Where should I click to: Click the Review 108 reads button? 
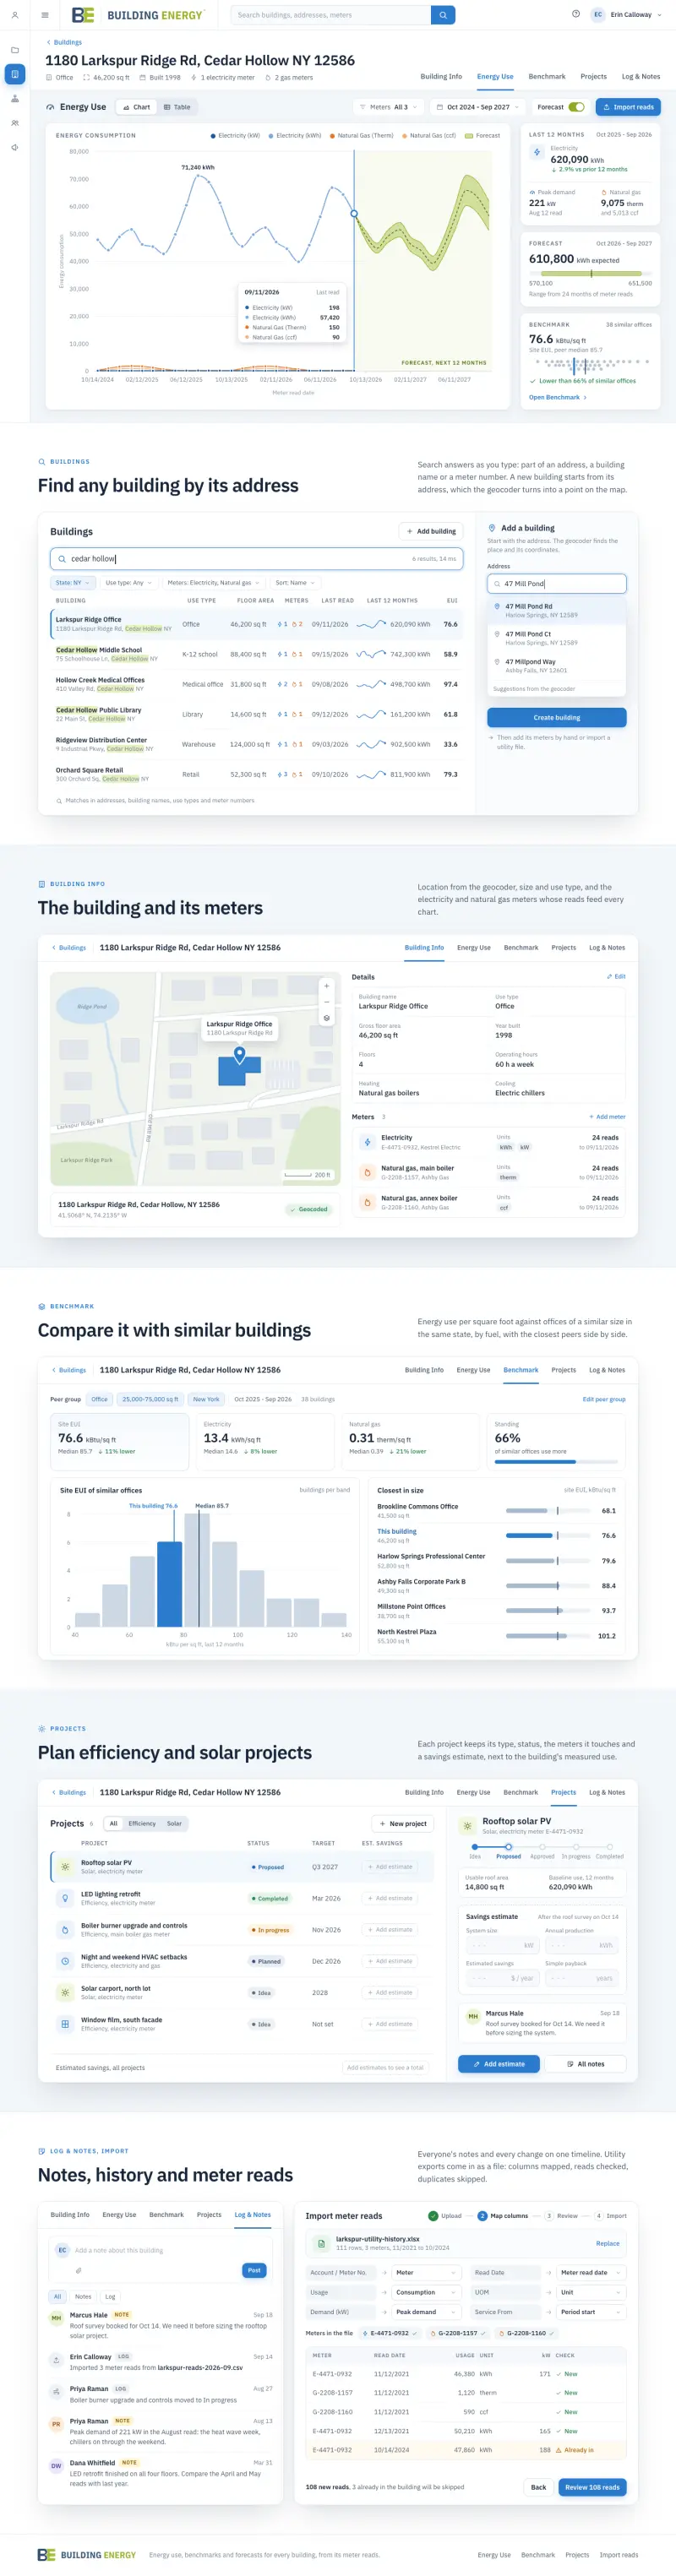click(x=592, y=2487)
